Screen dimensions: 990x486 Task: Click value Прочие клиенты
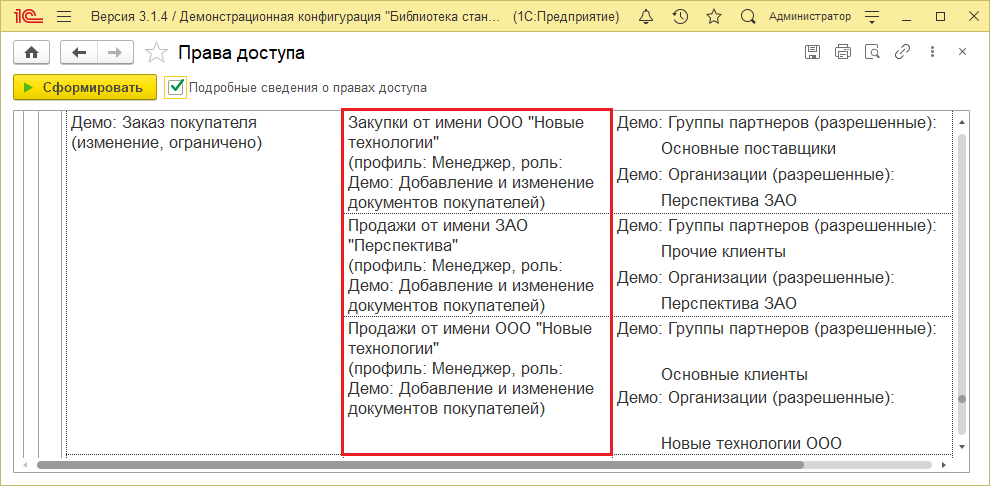click(x=724, y=252)
